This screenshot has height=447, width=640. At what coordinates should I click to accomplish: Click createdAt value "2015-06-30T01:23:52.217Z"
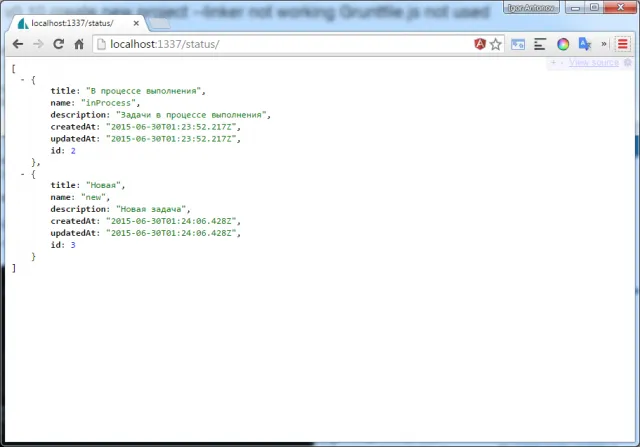tap(171, 127)
